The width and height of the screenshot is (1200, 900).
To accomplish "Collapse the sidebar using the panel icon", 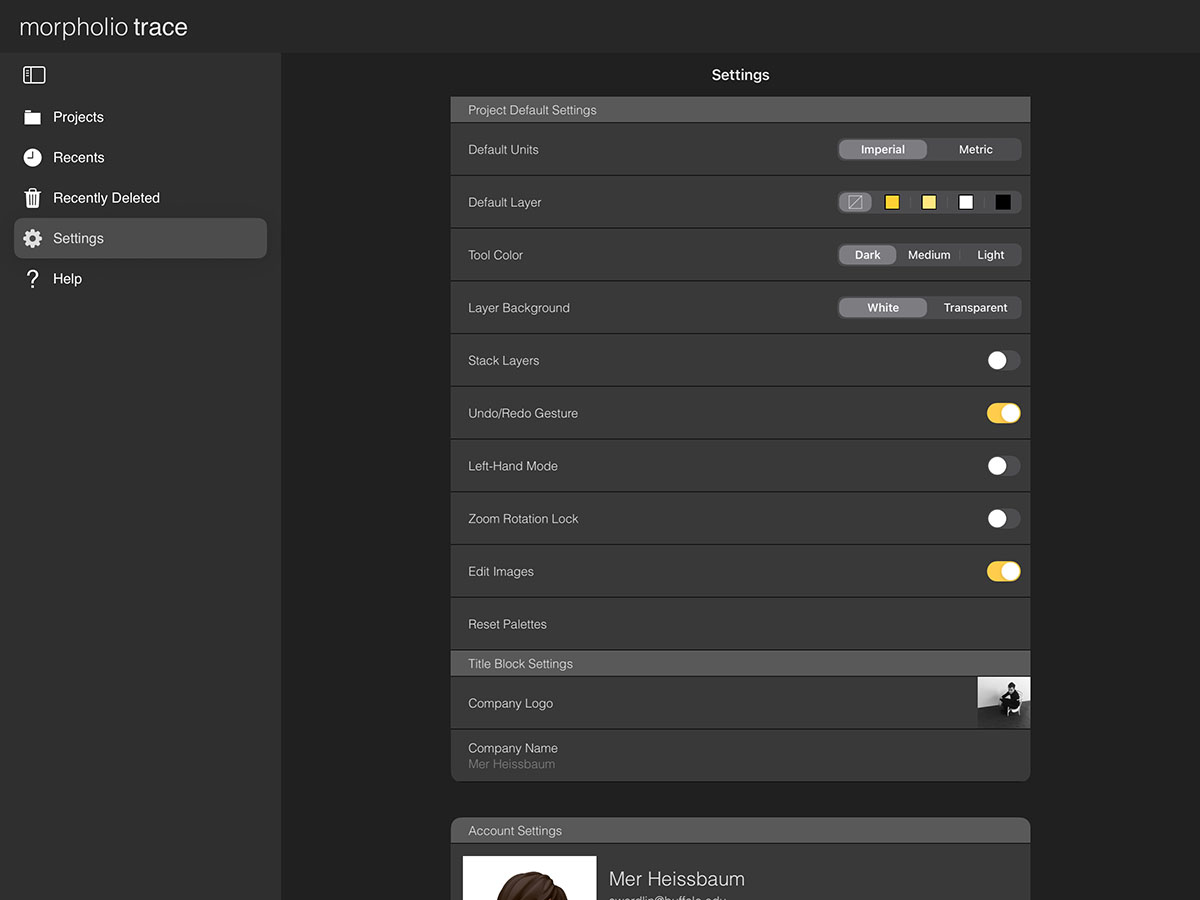I will click(34, 75).
